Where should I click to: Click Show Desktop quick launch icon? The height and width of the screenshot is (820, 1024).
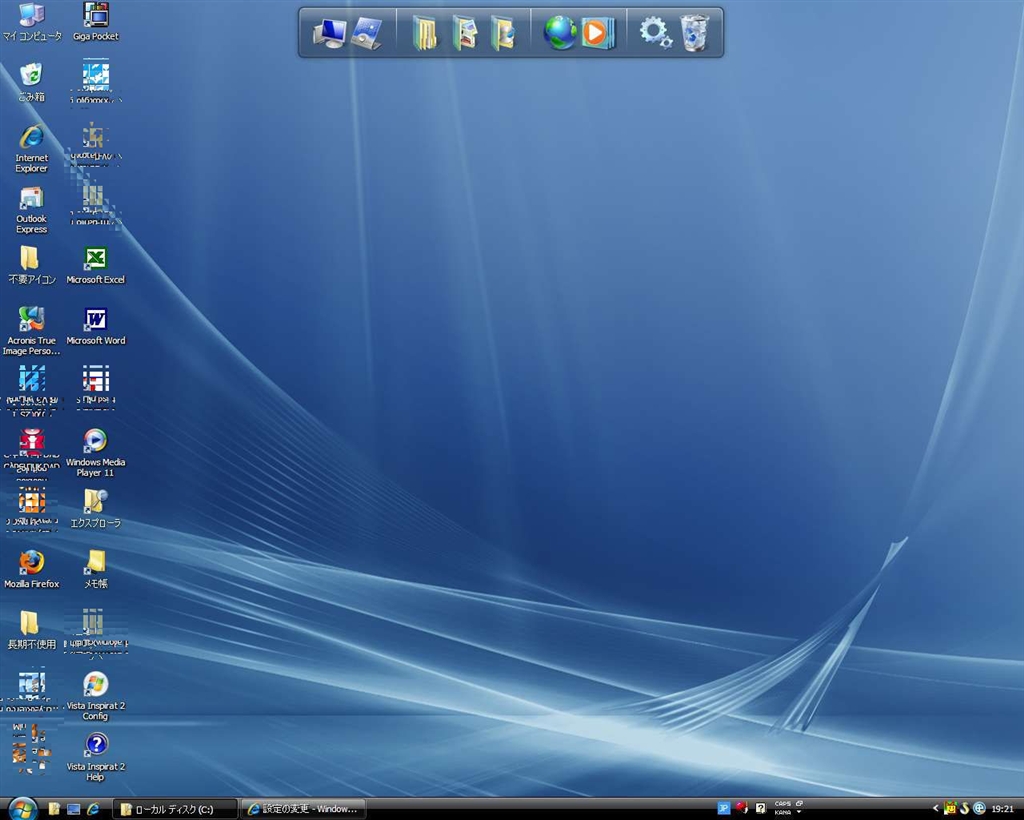(74, 809)
